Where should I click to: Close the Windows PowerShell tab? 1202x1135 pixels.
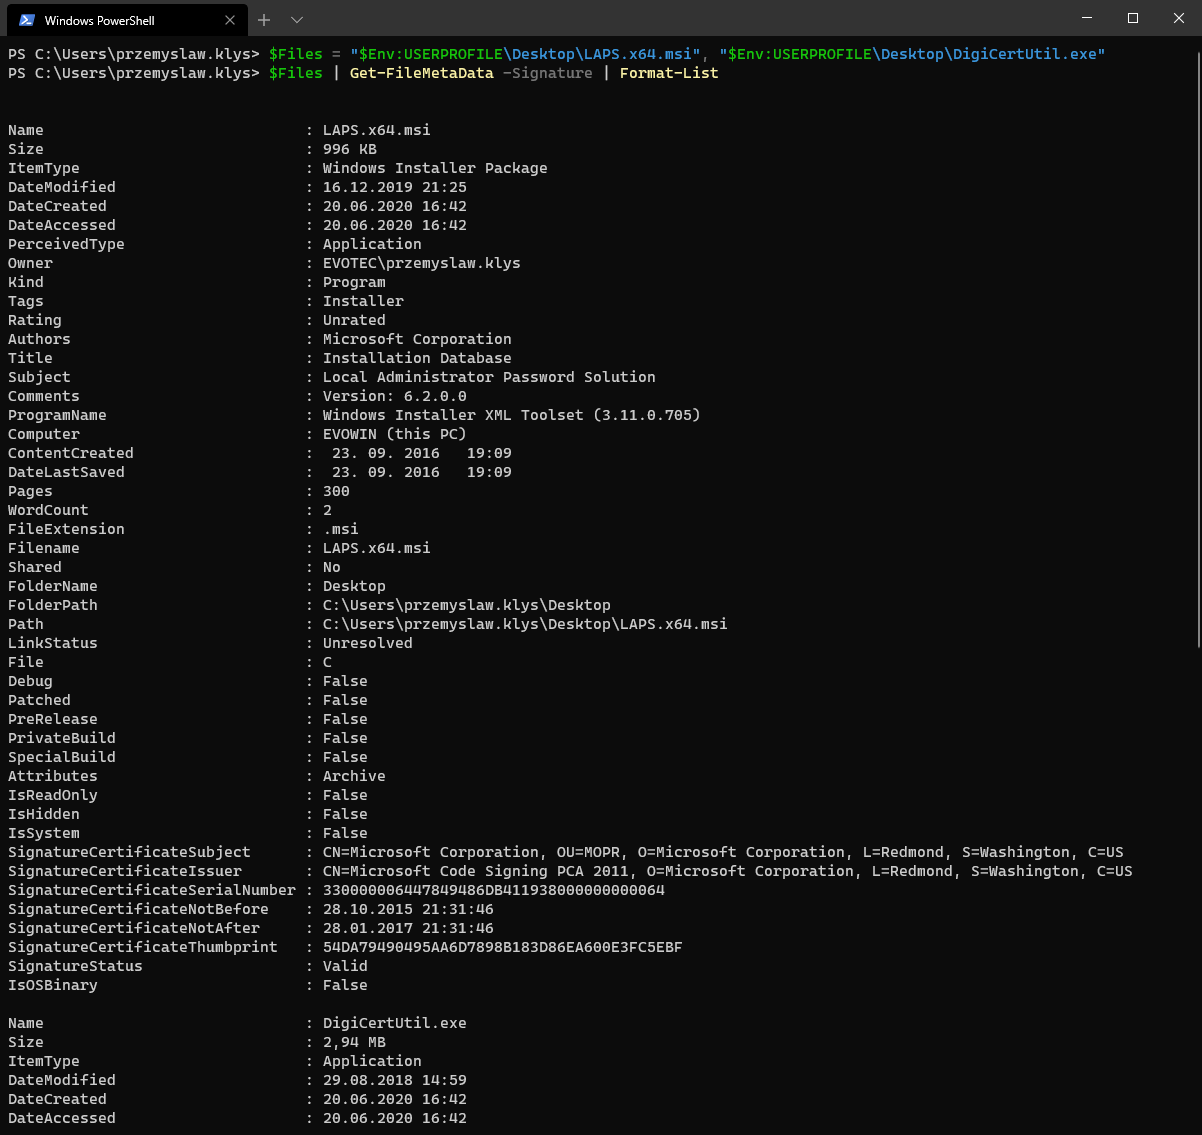(x=229, y=19)
